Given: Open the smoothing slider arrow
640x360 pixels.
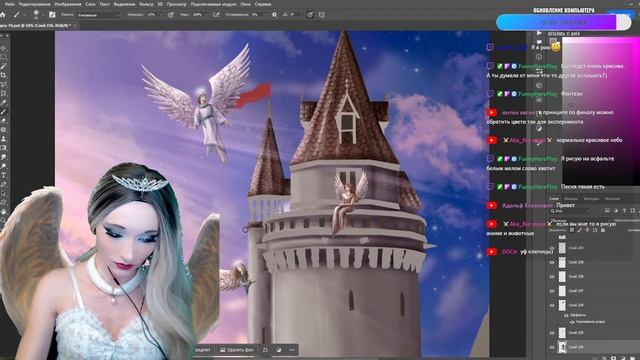Looking at the screenshot, I should [x=266, y=15].
